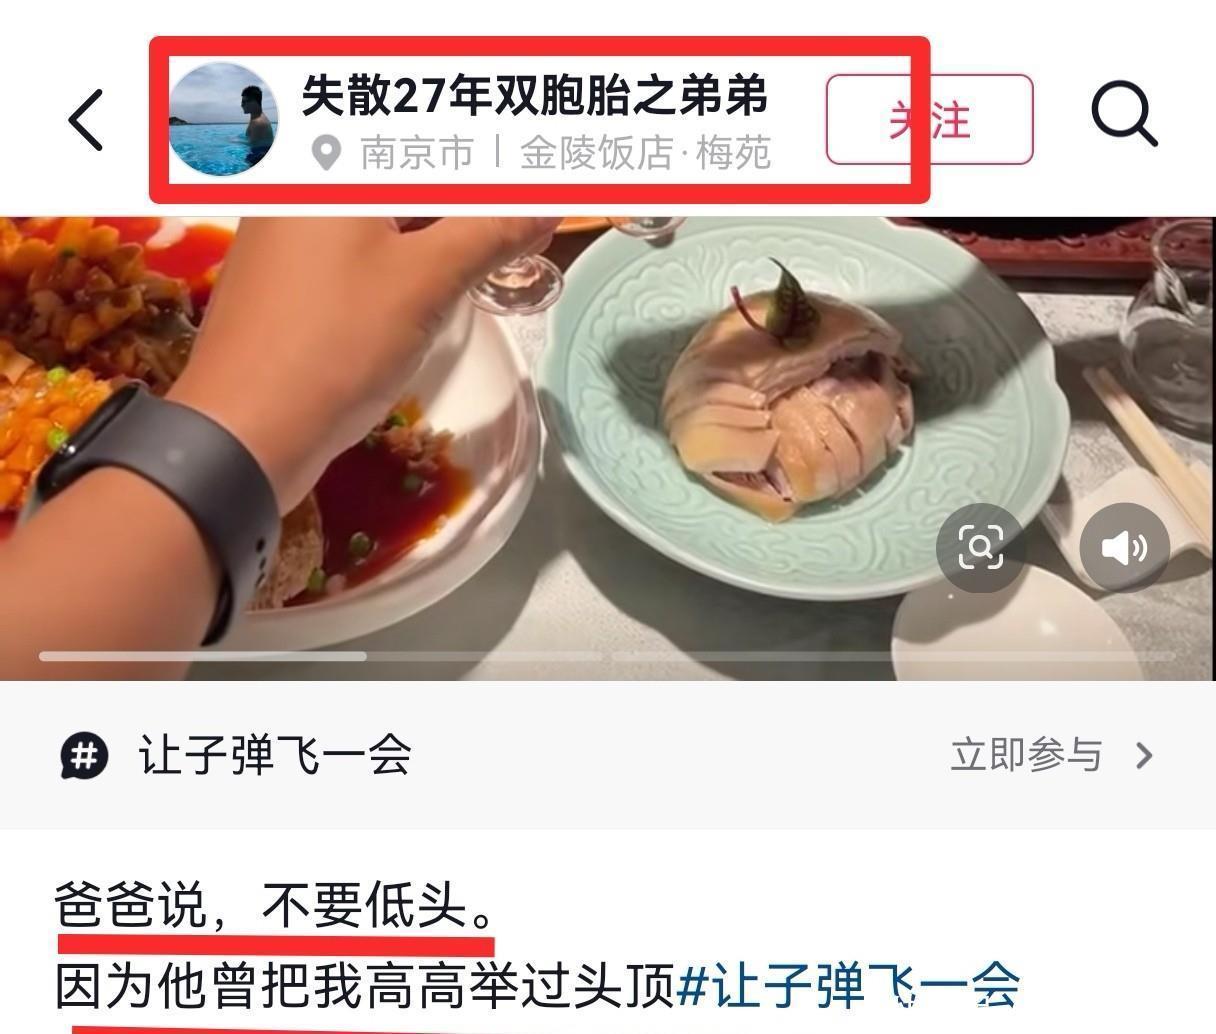Tap the visual search scan icon
The height and width of the screenshot is (1034, 1216).
tap(980, 548)
